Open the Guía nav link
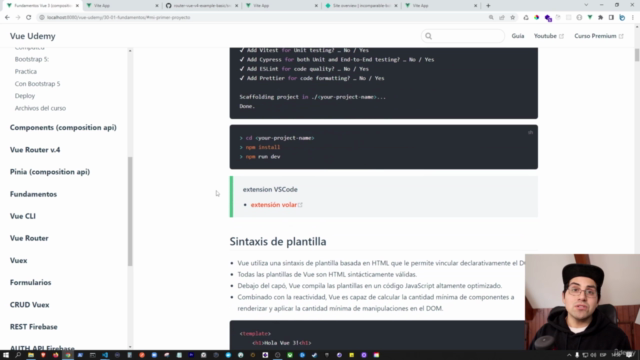 pos(518,36)
